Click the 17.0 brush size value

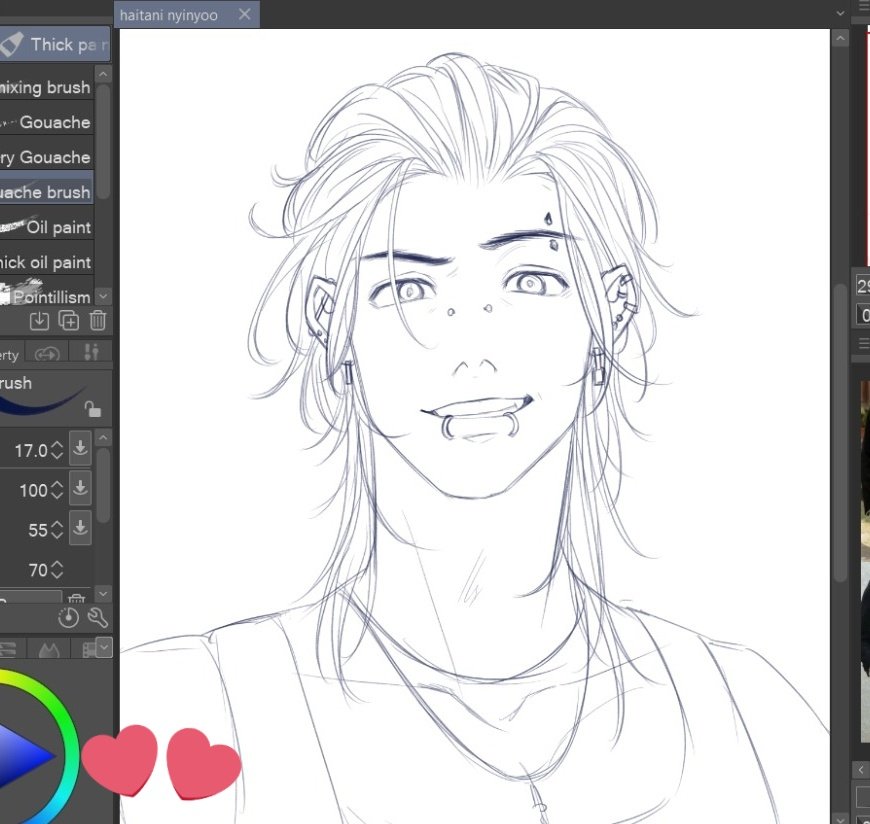coord(31,451)
